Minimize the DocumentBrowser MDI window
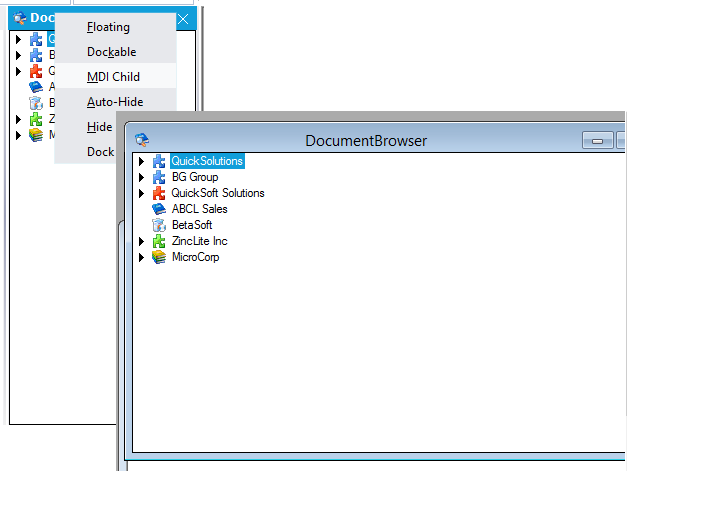This screenshot has width=725, height=505. [x=597, y=141]
